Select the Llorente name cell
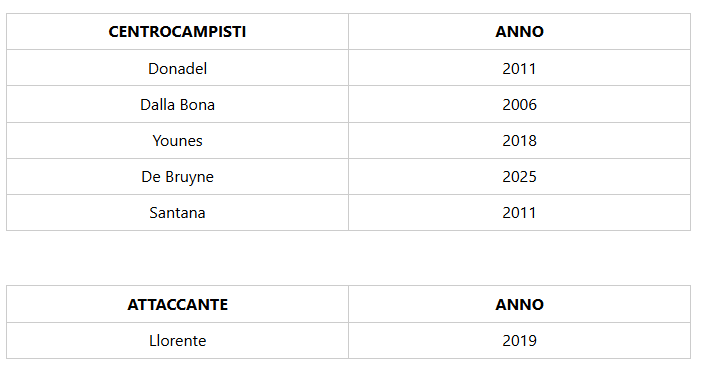This screenshot has height=373, width=706. coord(177,341)
